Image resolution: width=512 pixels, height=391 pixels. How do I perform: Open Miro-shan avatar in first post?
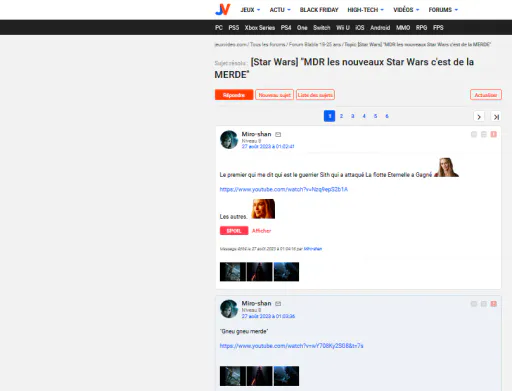coord(229,139)
